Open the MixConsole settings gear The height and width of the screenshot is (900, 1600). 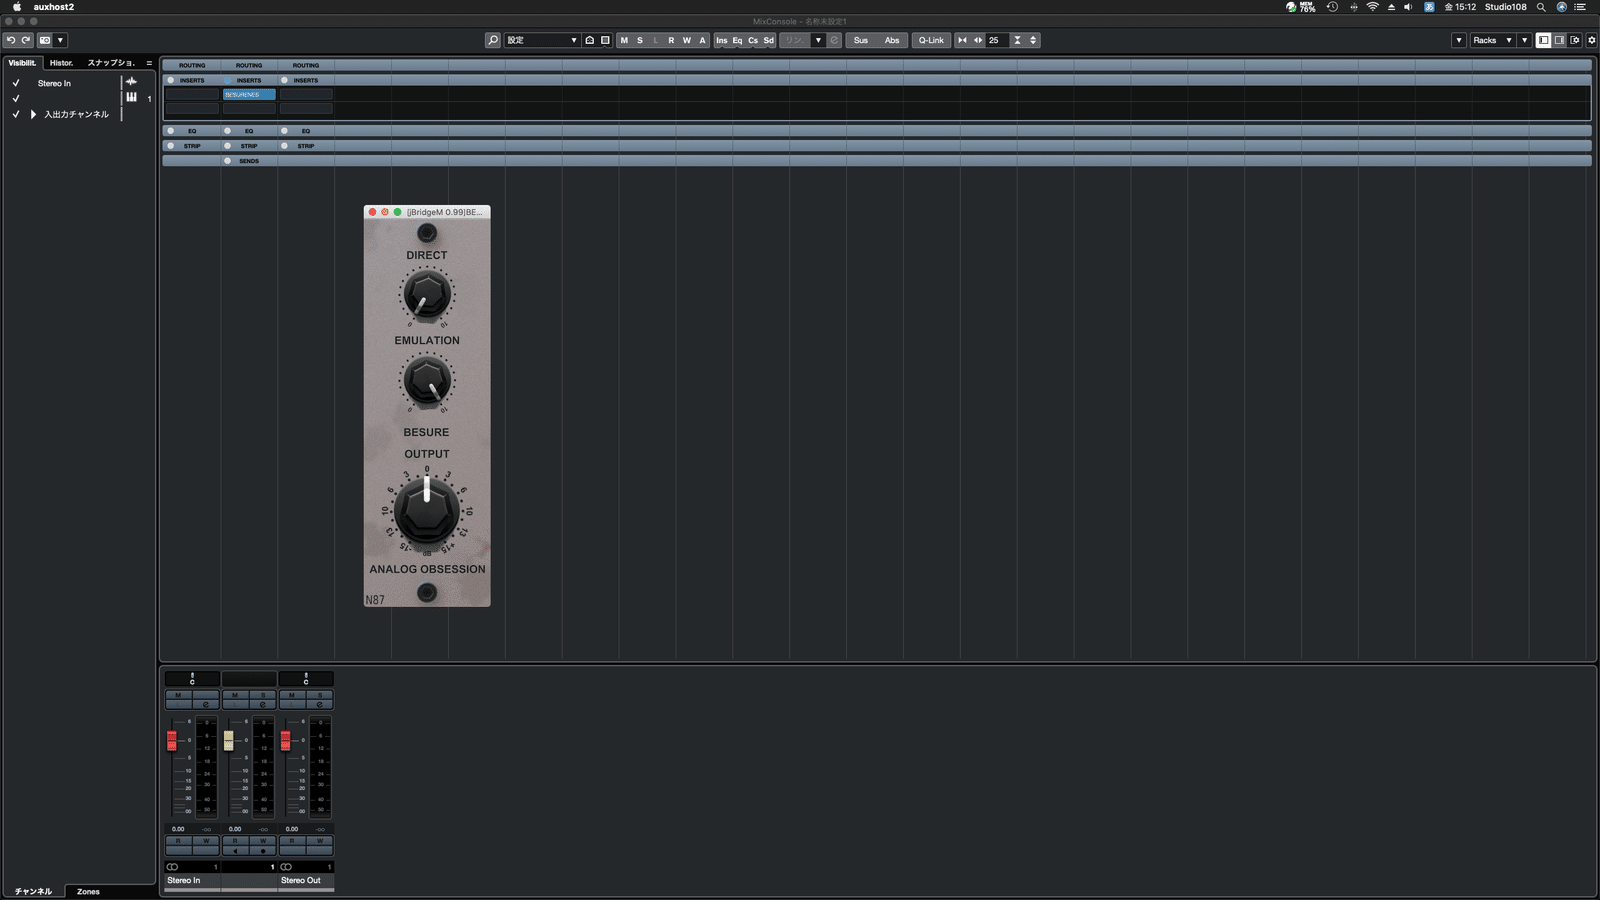coord(1592,40)
